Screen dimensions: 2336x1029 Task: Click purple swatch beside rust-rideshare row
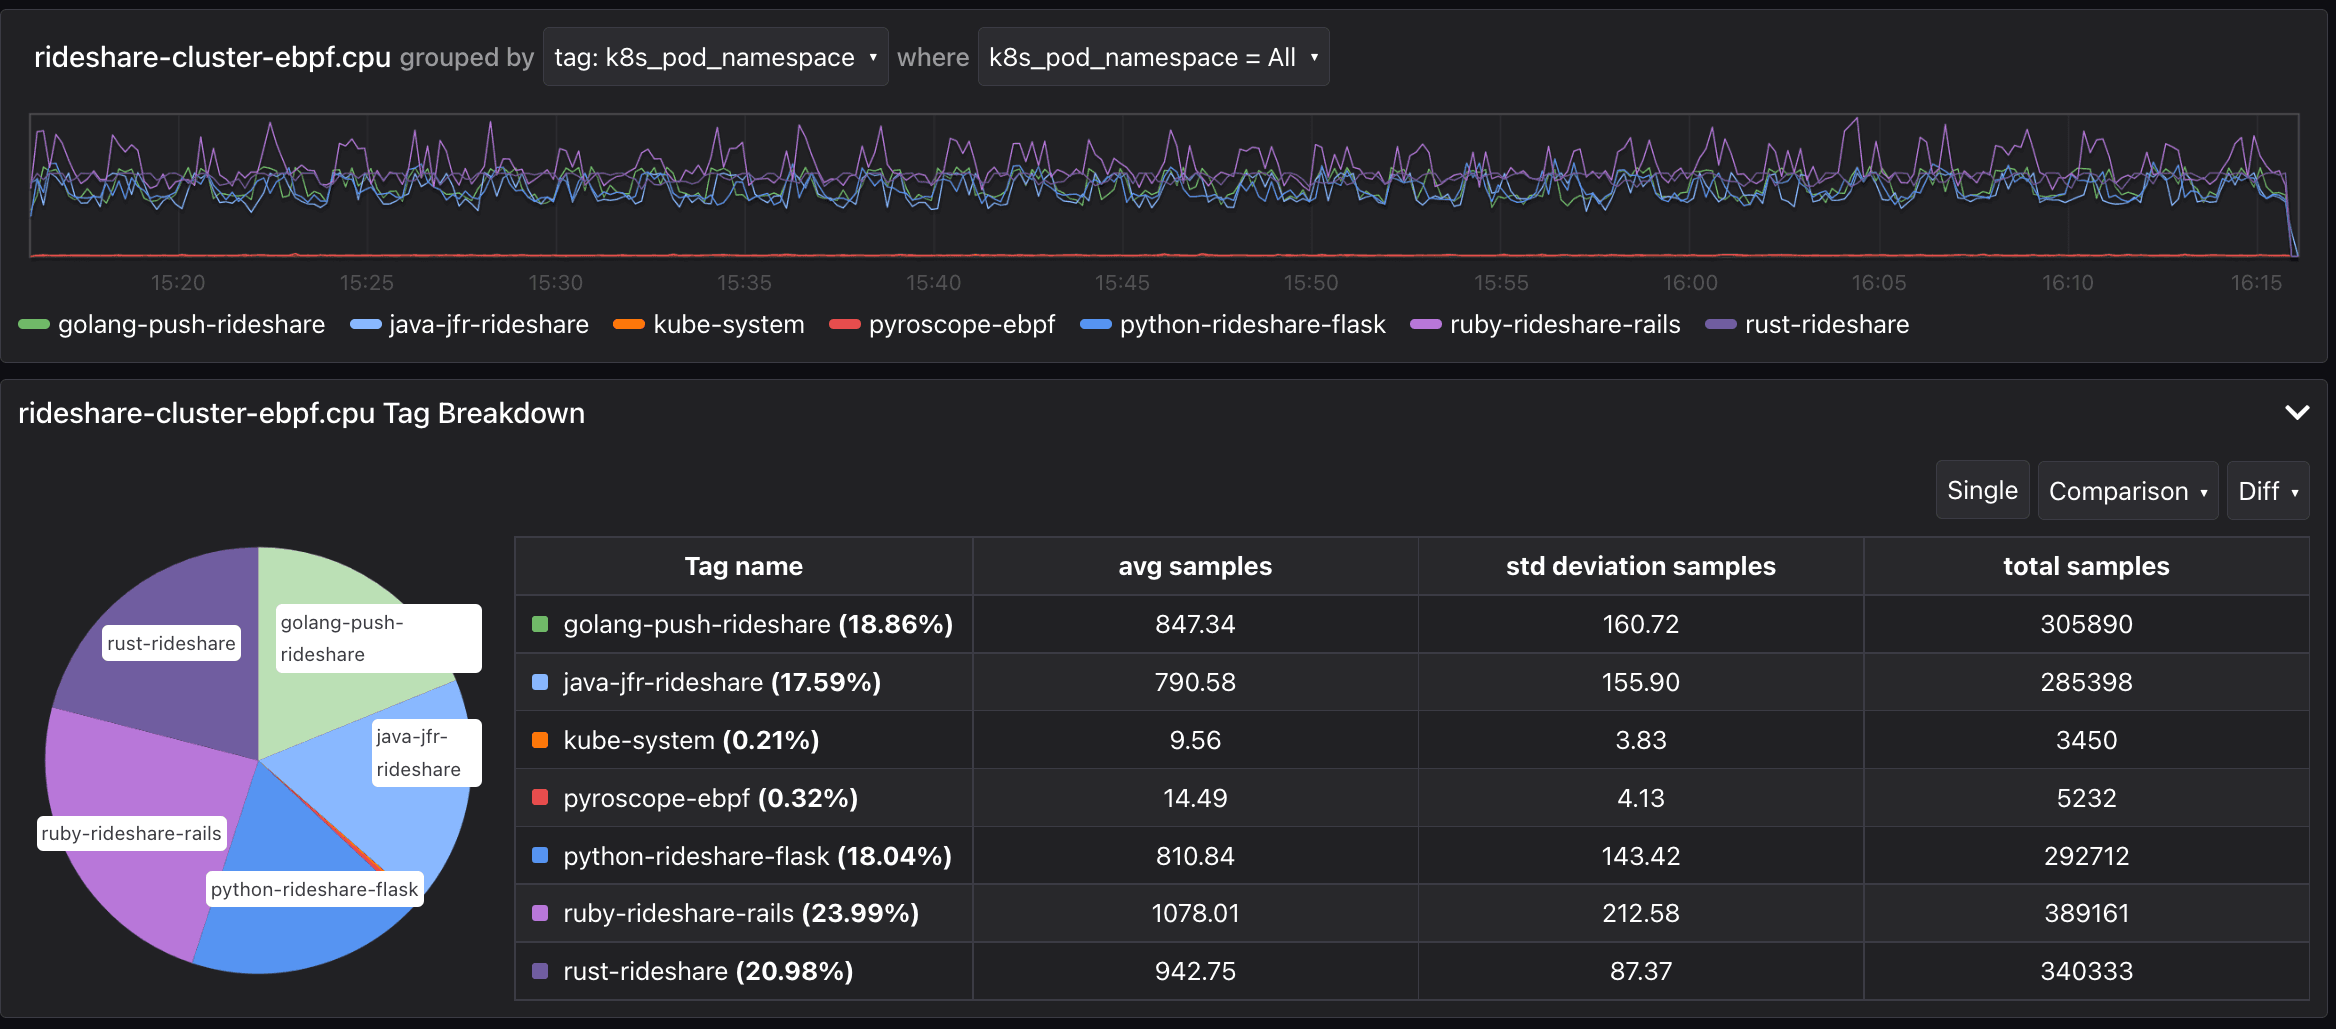(x=540, y=971)
